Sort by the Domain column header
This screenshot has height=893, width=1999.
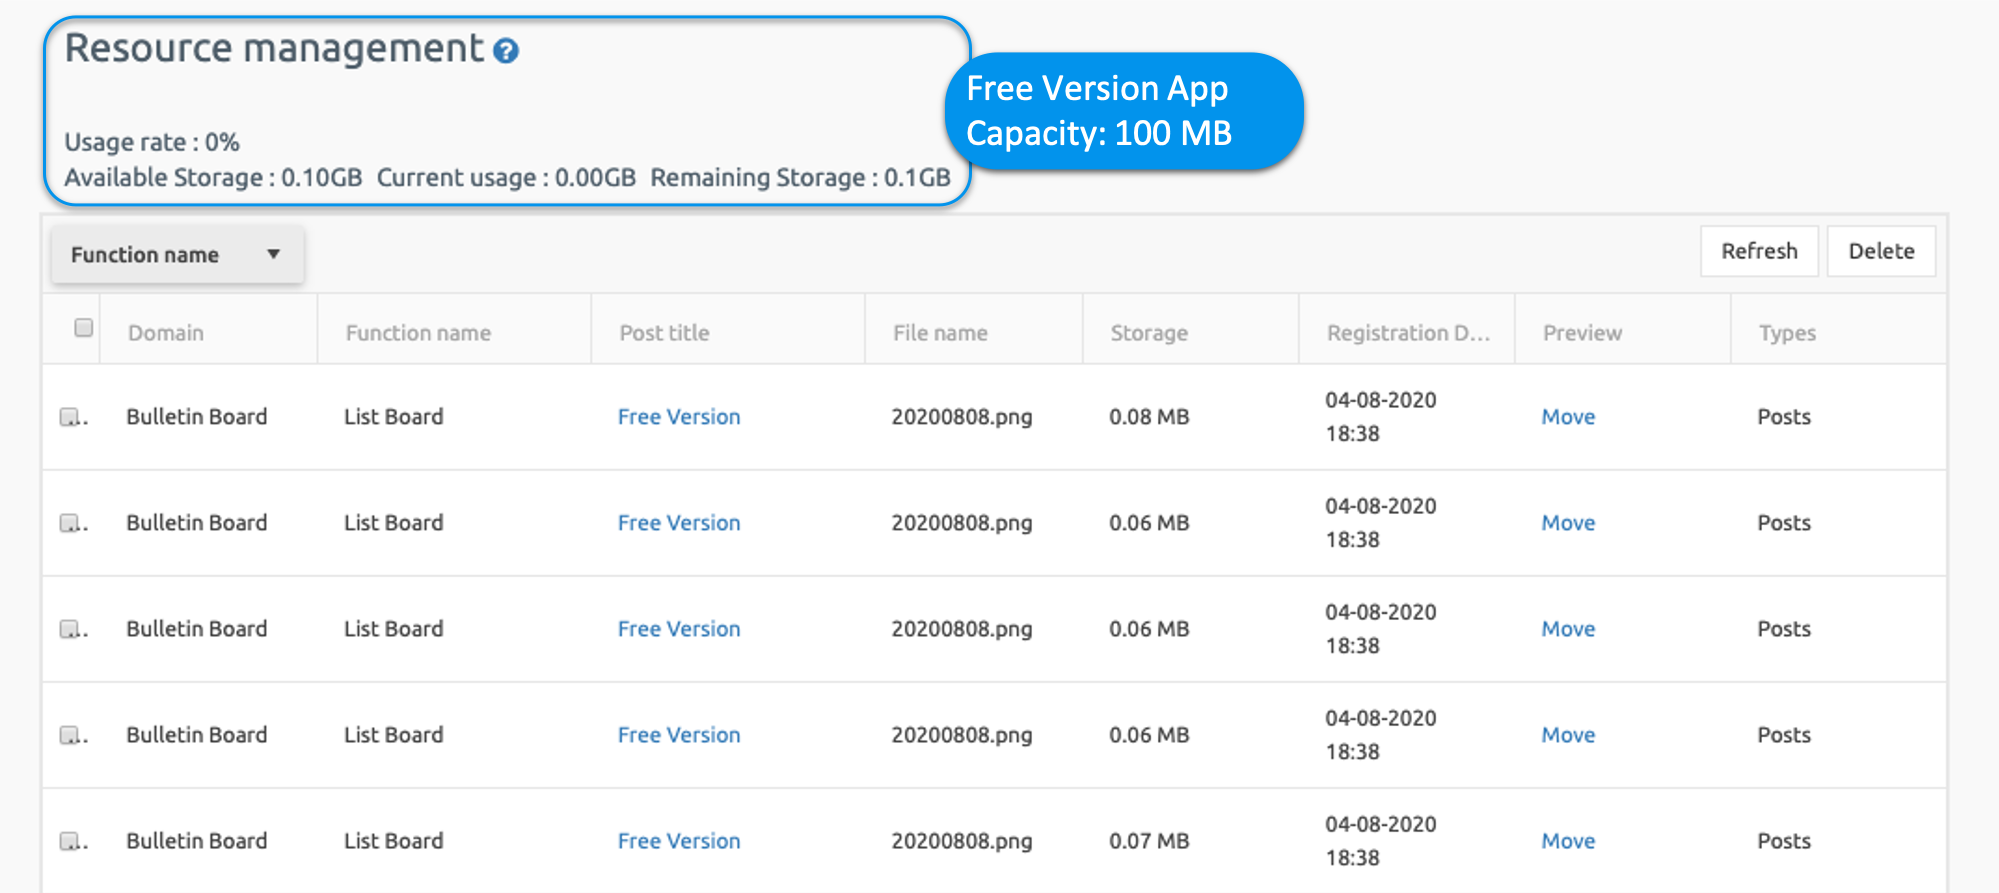tap(166, 333)
